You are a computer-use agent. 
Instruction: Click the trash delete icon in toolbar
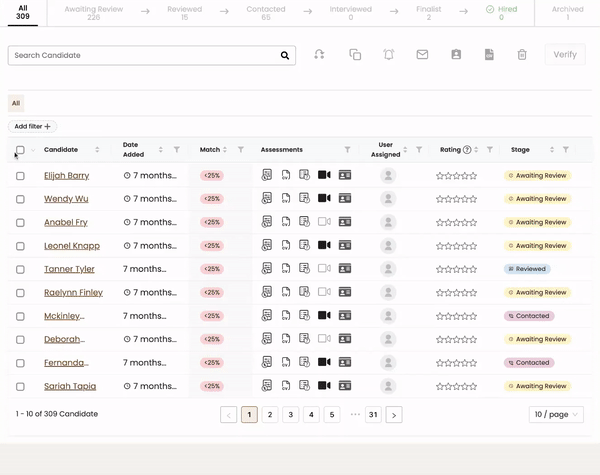pos(522,55)
